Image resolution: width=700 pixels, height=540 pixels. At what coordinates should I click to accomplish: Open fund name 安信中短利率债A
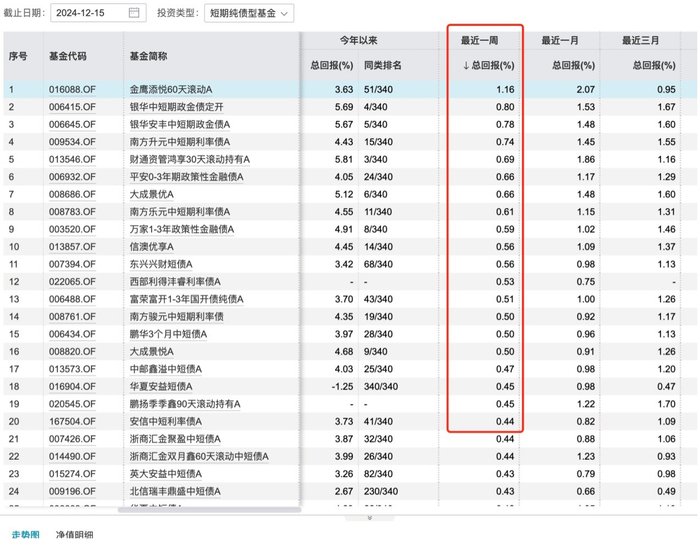pos(166,421)
